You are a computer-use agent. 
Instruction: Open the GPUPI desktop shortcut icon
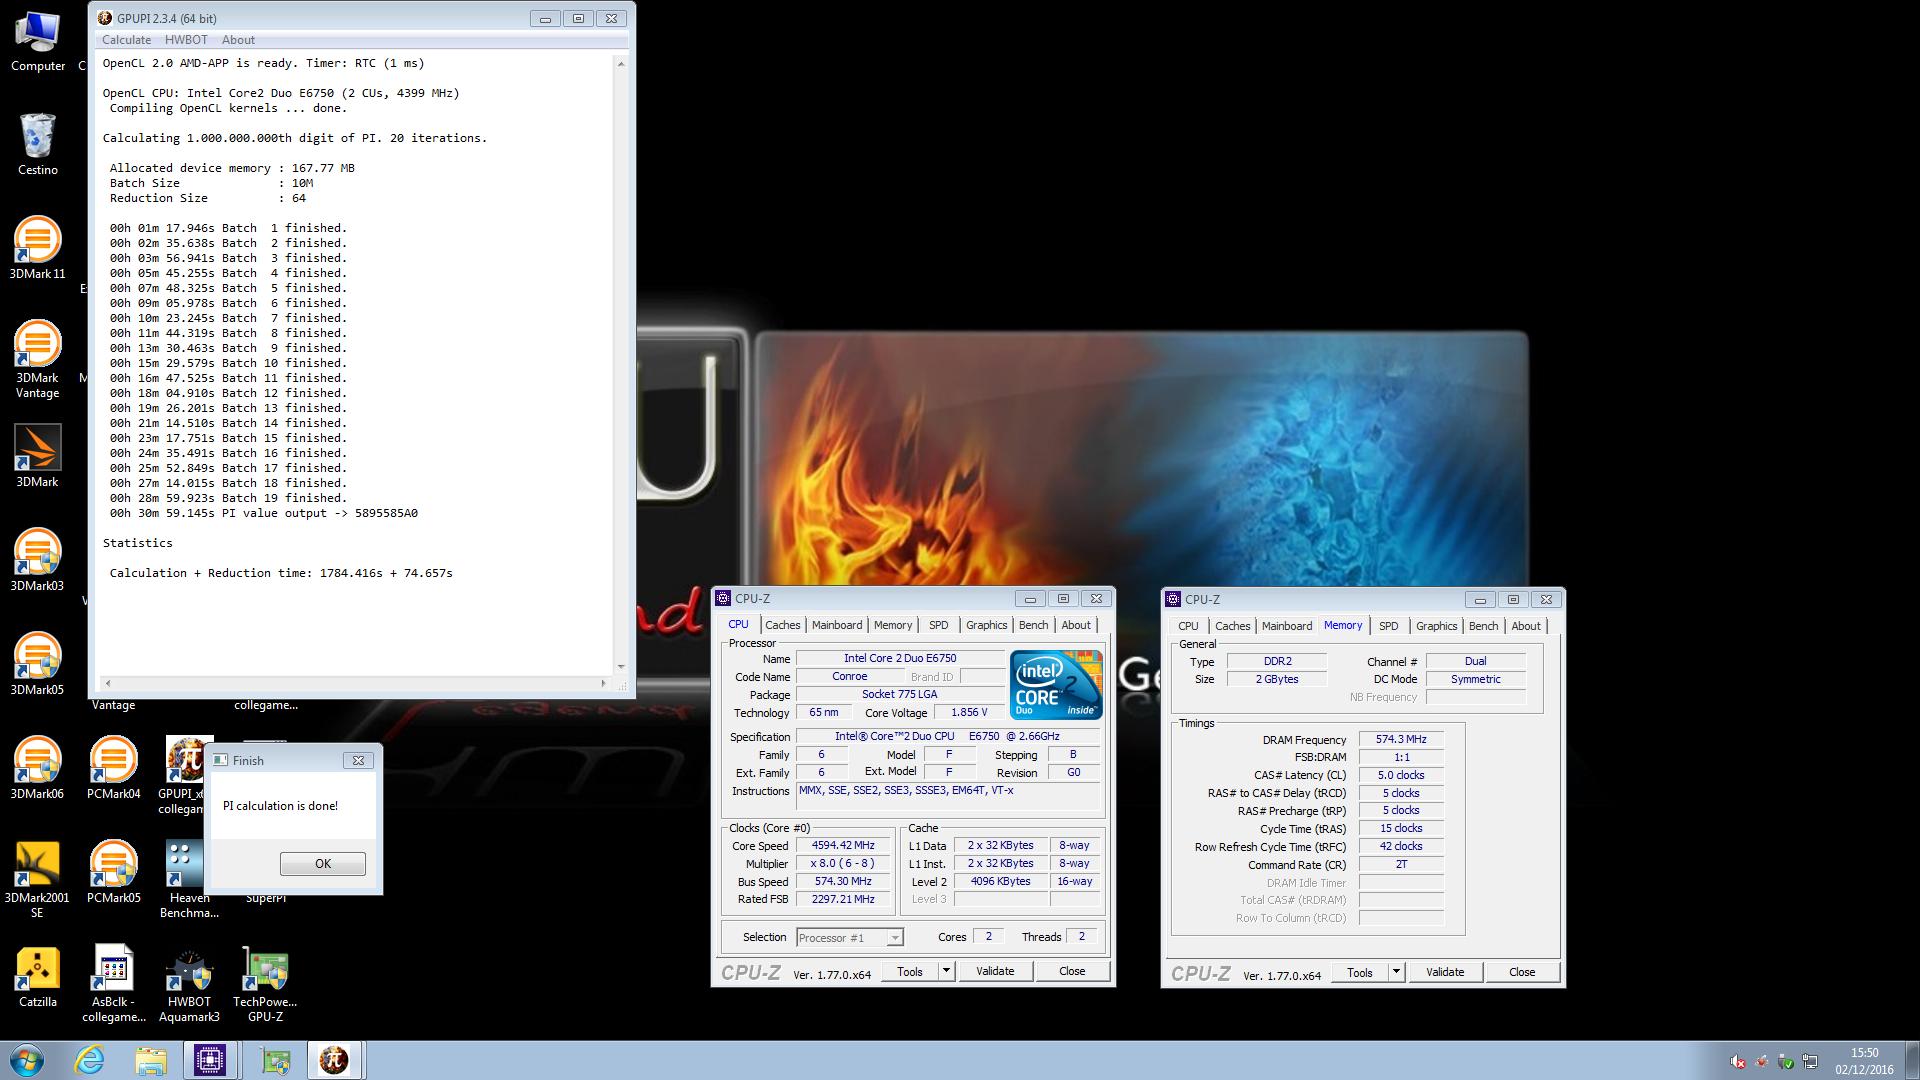pos(184,775)
